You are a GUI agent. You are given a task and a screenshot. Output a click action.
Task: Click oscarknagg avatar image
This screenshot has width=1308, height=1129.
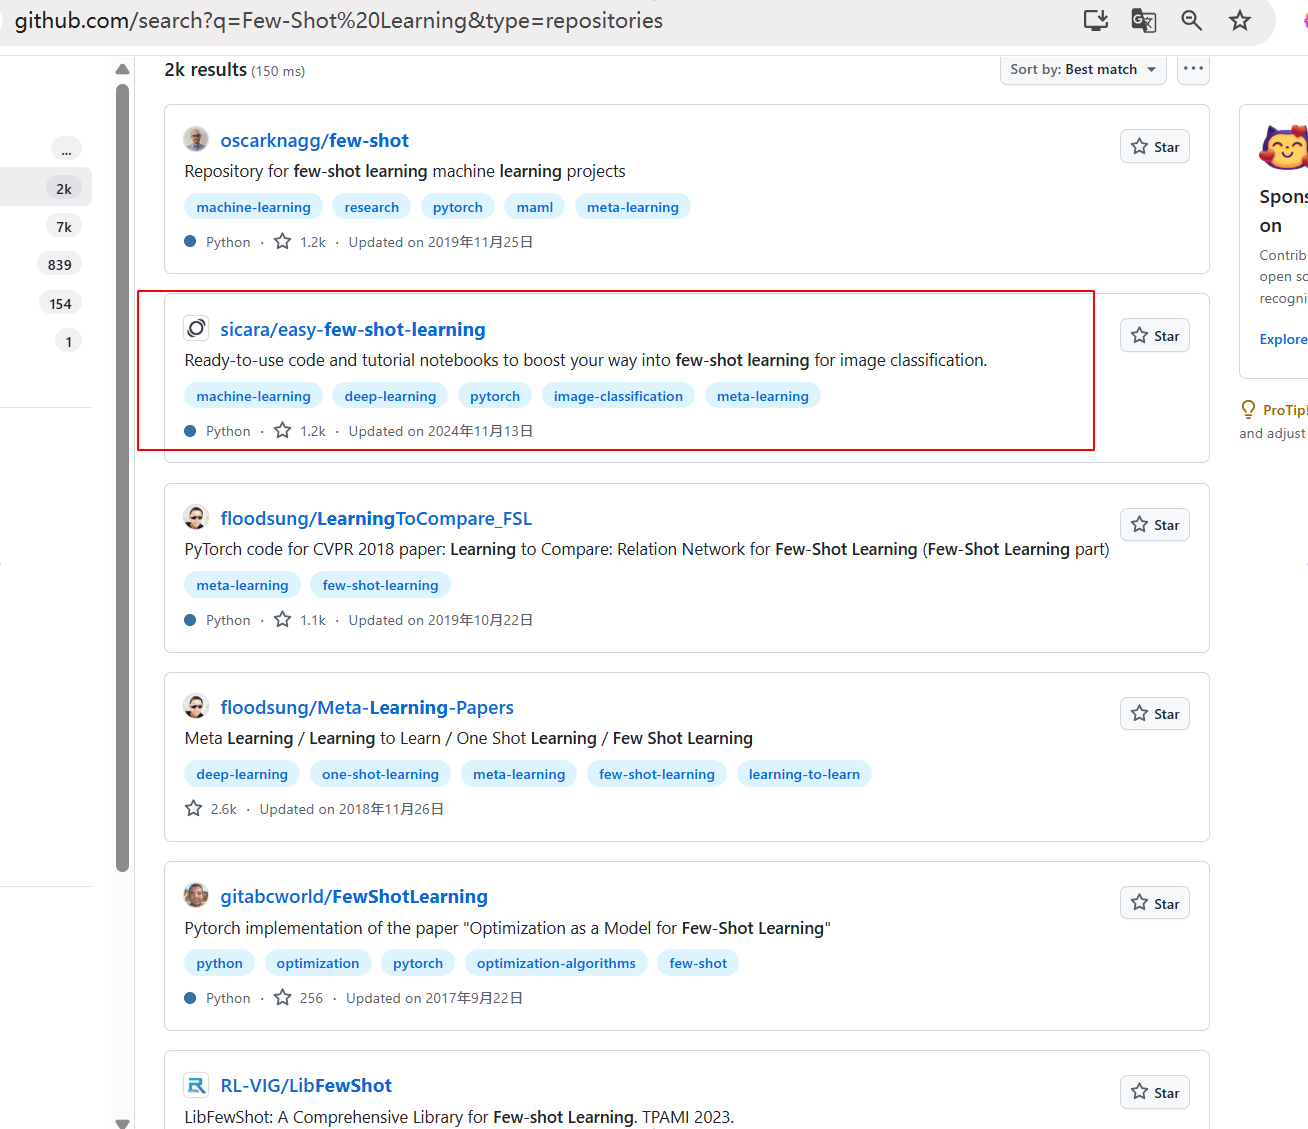(196, 139)
